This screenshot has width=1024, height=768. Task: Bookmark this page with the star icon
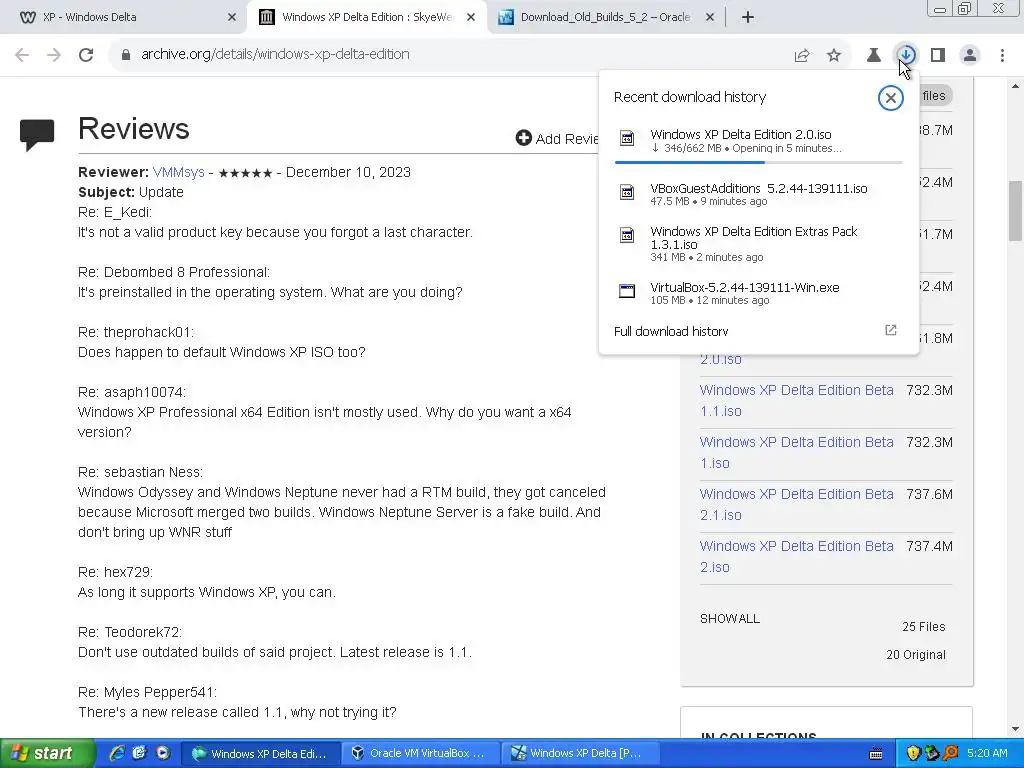coord(834,56)
